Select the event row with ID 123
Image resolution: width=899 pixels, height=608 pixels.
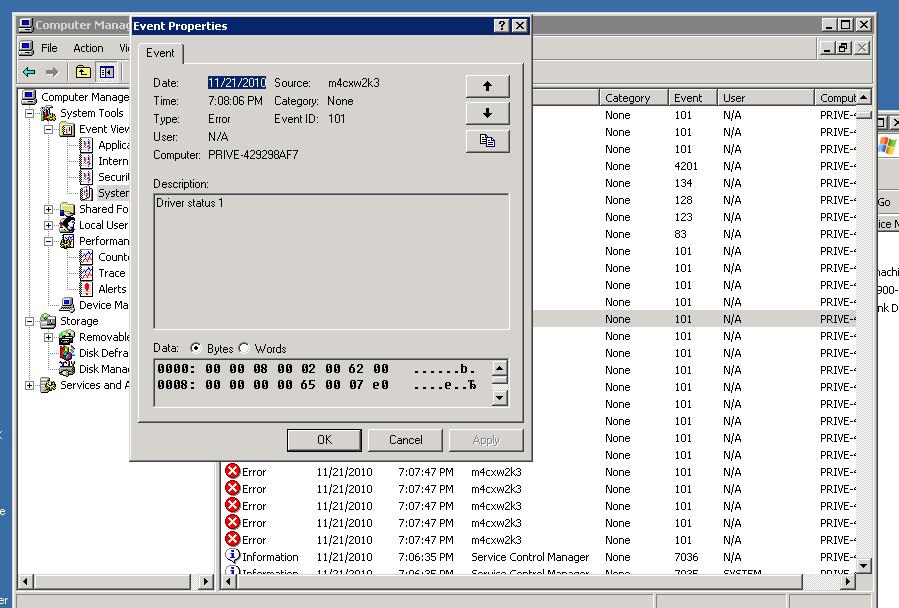(x=694, y=217)
